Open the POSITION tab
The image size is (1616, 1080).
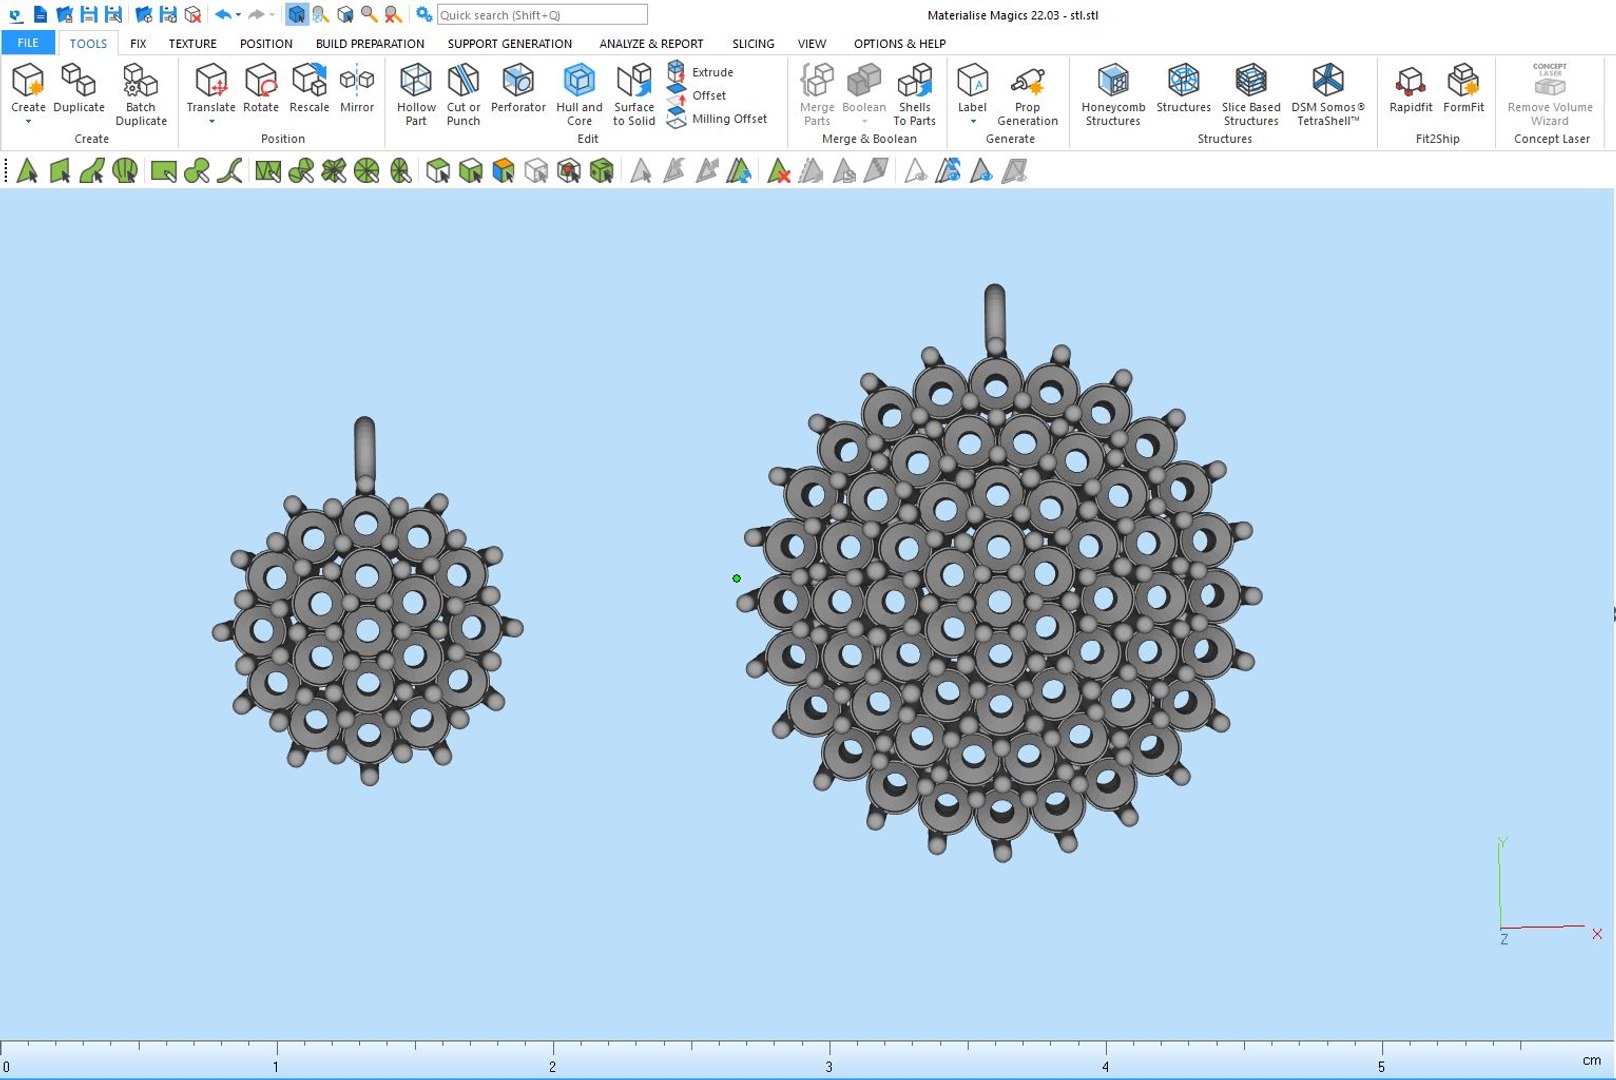point(266,44)
